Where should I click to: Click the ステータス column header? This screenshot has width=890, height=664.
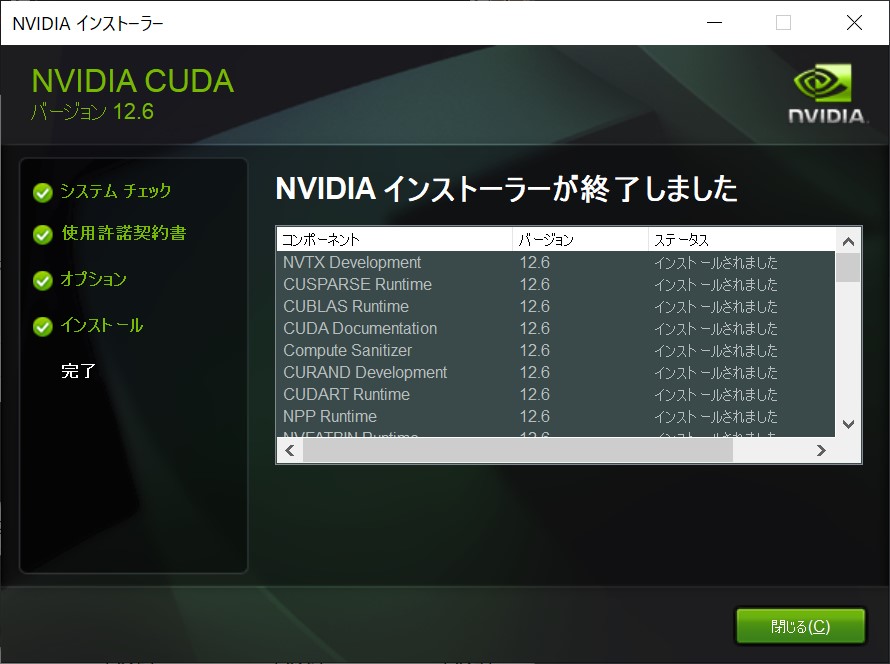click(742, 239)
